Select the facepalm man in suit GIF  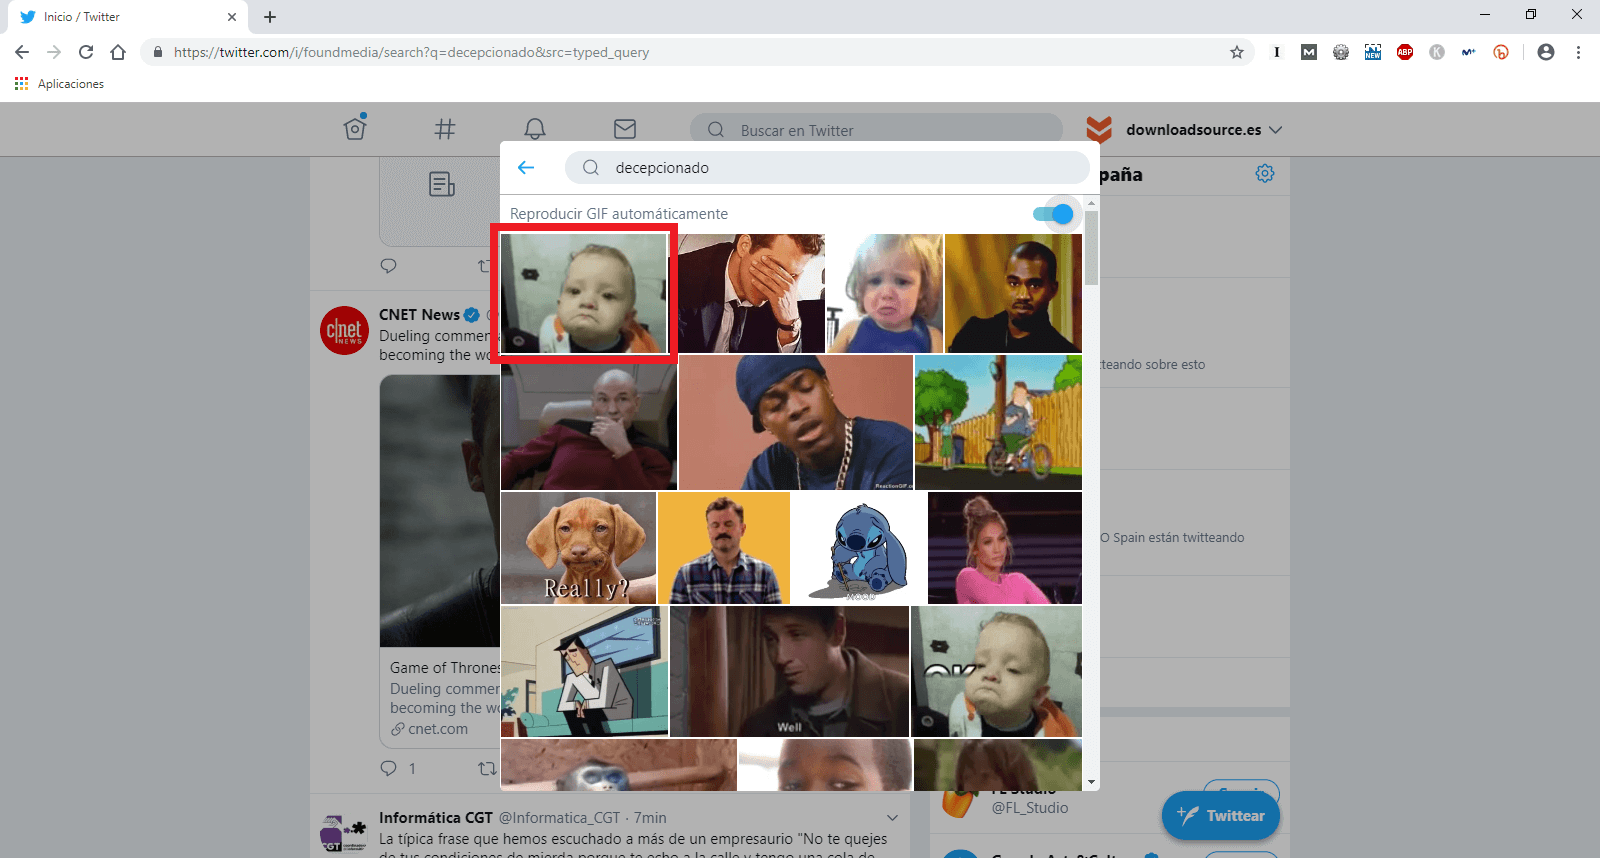(x=751, y=293)
